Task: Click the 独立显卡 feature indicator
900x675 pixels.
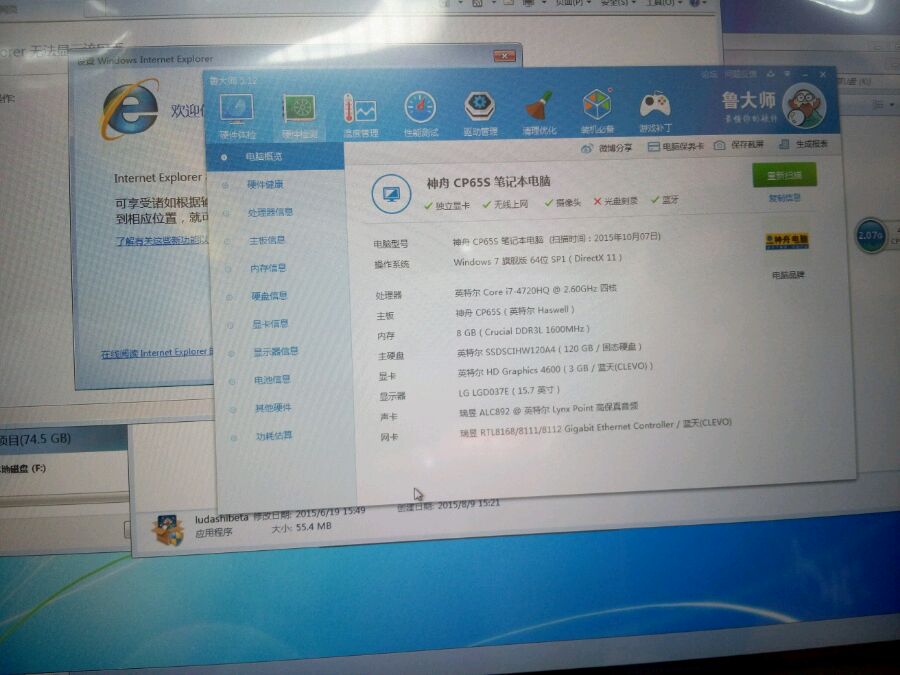Action: [x=447, y=205]
